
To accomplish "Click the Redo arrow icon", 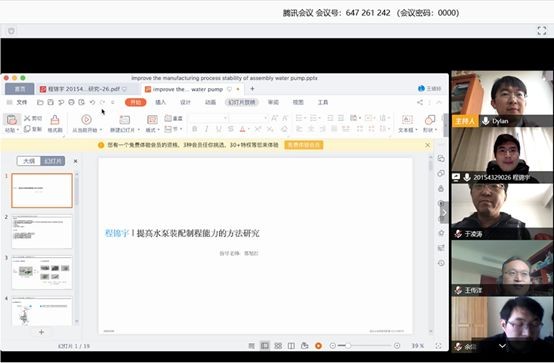I will 102,102.
